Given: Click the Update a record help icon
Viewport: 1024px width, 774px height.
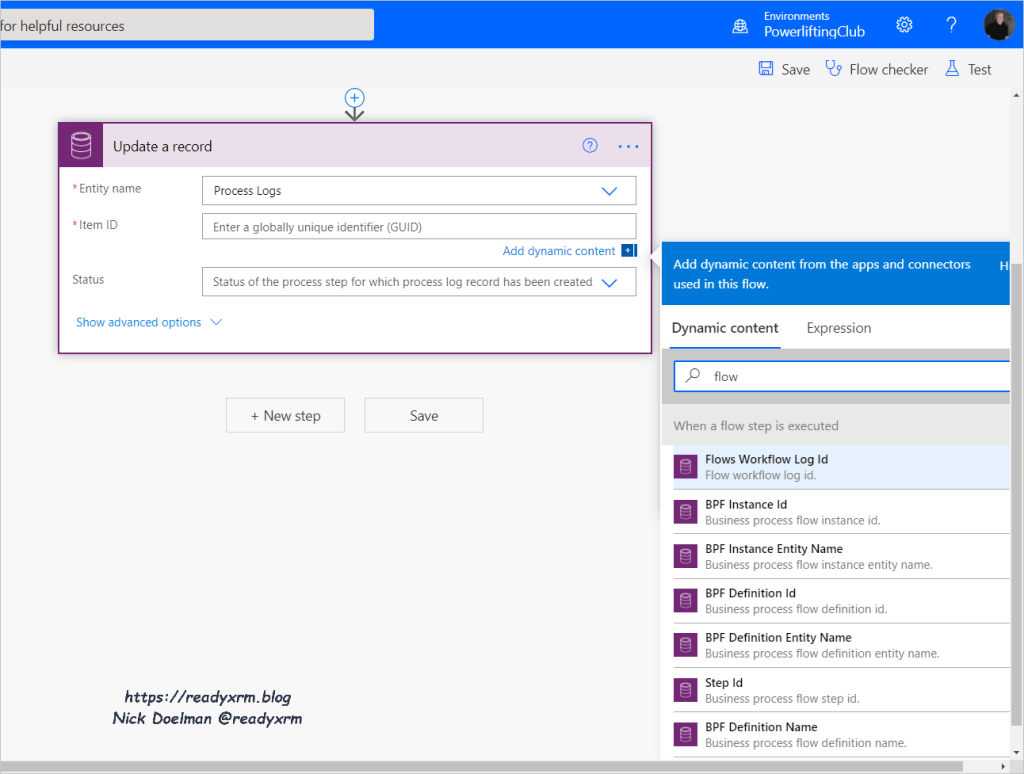Looking at the screenshot, I should pyautogui.click(x=590, y=146).
